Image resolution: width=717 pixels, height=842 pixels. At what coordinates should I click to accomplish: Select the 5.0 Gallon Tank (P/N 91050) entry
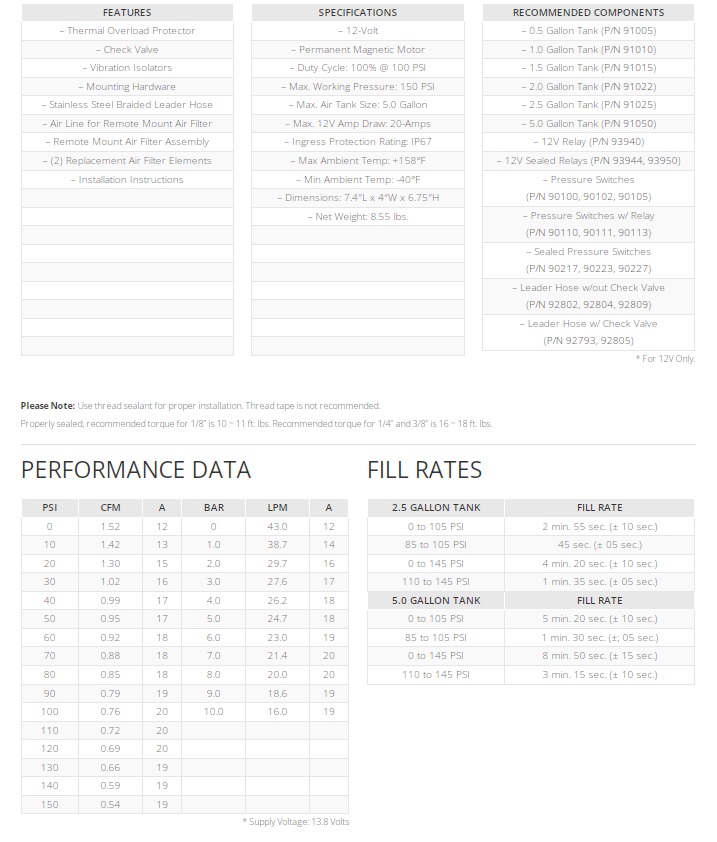[588, 123]
